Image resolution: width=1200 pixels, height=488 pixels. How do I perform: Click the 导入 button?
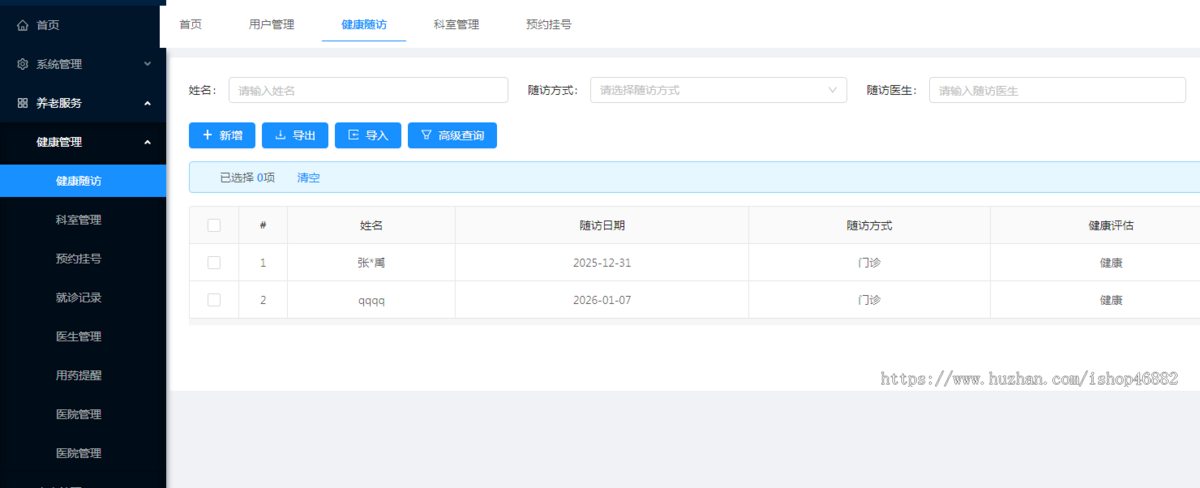coord(368,135)
